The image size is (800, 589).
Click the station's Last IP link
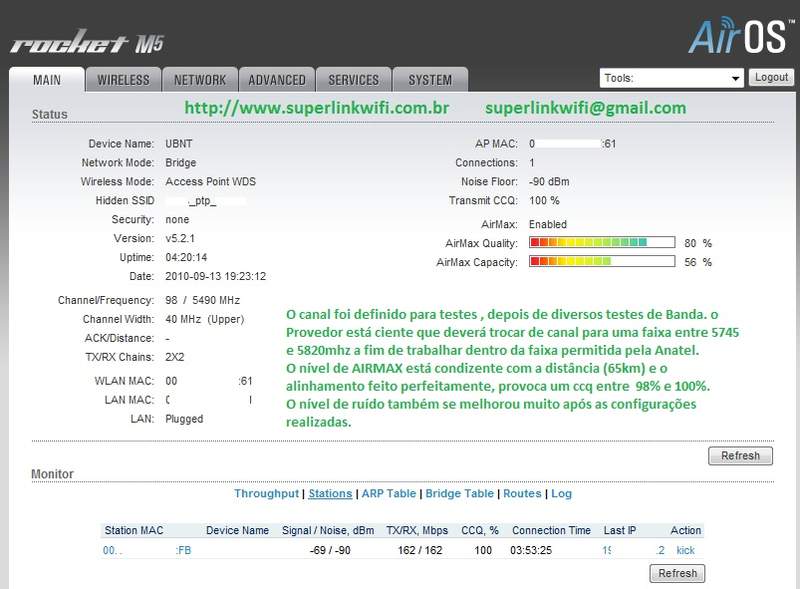pyautogui.click(x=633, y=550)
